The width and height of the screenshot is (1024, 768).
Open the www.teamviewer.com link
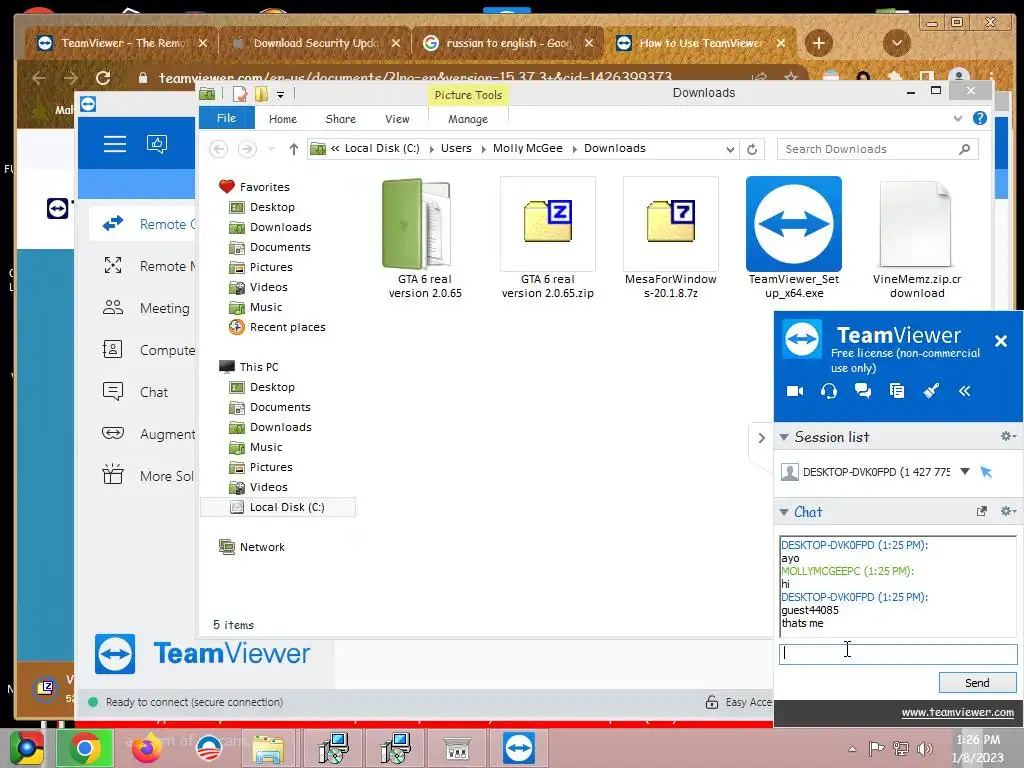click(957, 712)
